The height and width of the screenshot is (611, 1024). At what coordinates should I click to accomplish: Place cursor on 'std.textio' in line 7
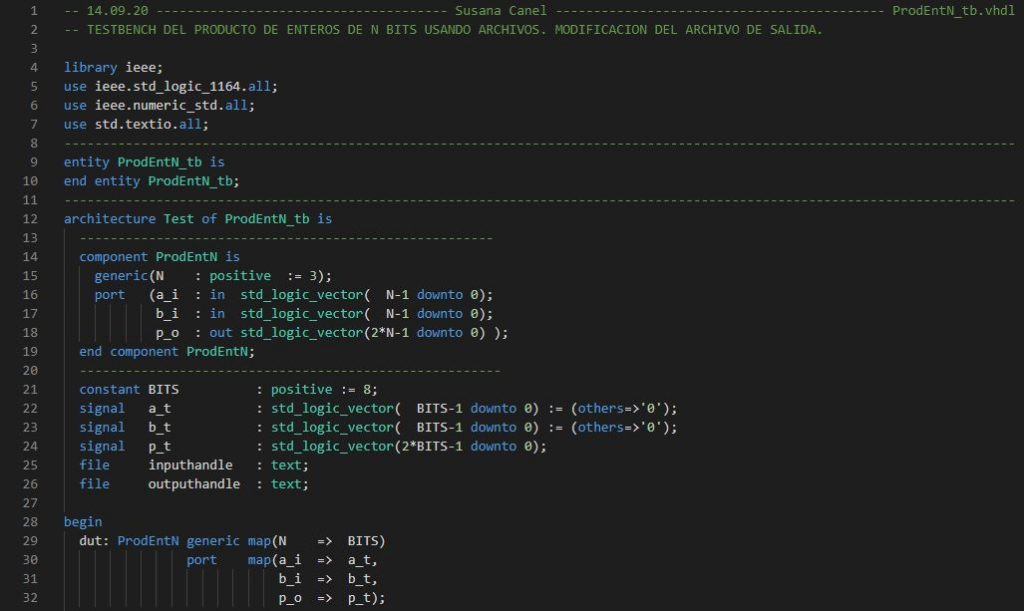click(132, 124)
